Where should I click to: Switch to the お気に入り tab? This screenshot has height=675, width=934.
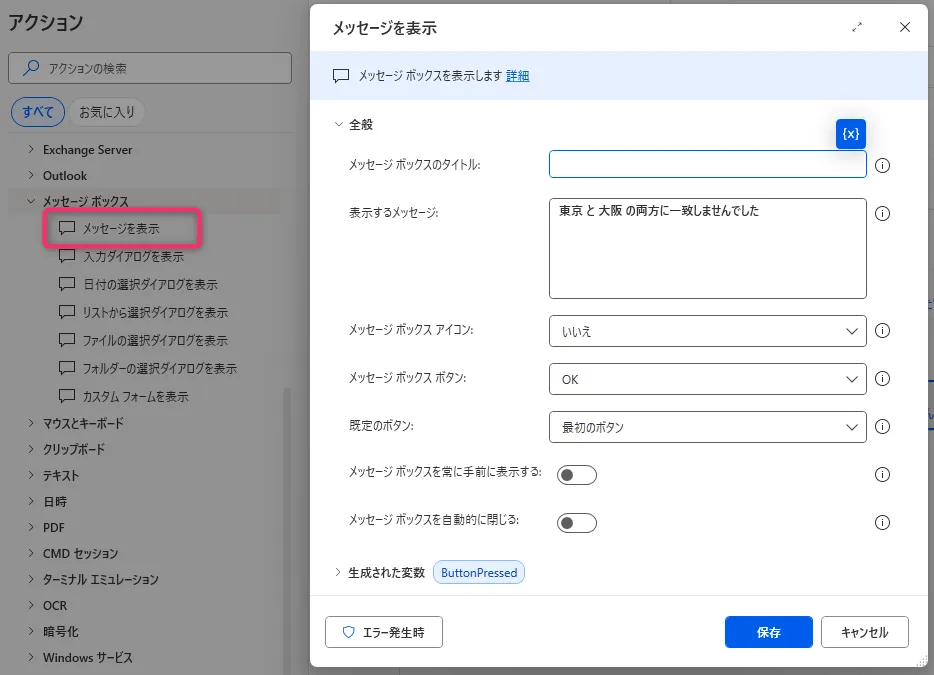(107, 112)
